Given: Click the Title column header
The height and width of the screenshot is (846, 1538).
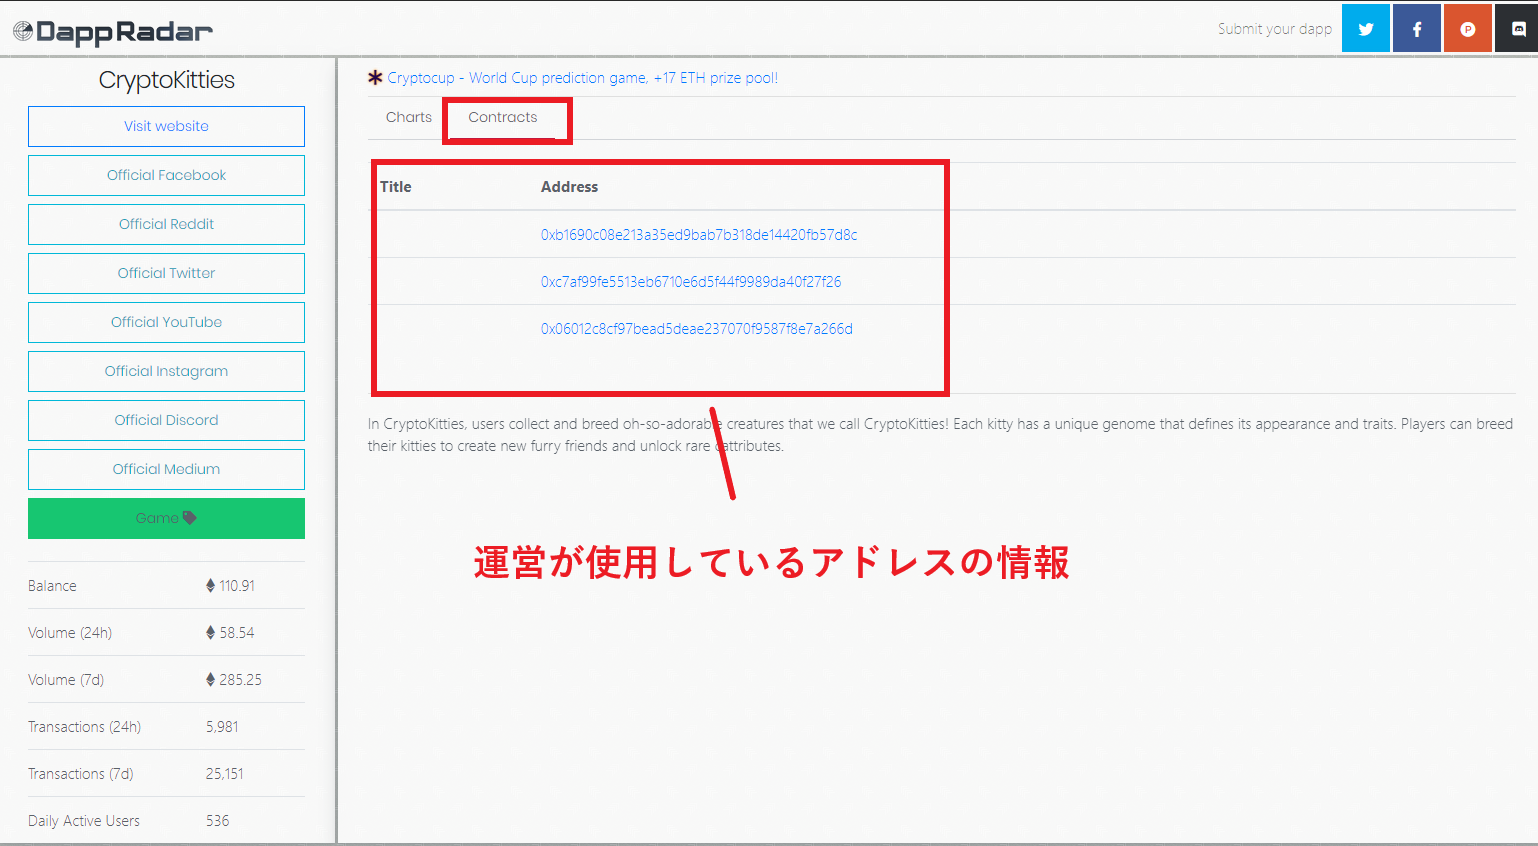Looking at the screenshot, I should 396,187.
